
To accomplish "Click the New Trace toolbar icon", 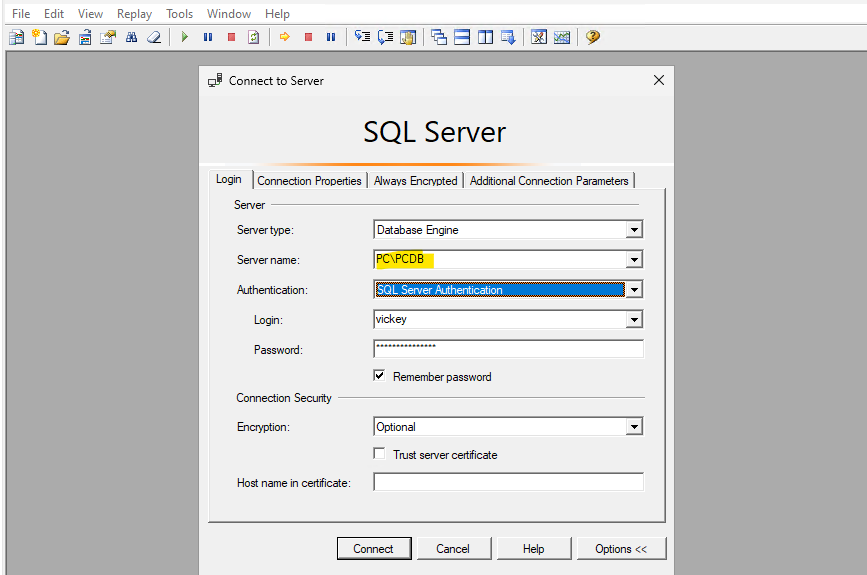I will pyautogui.click(x=17, y=38).
